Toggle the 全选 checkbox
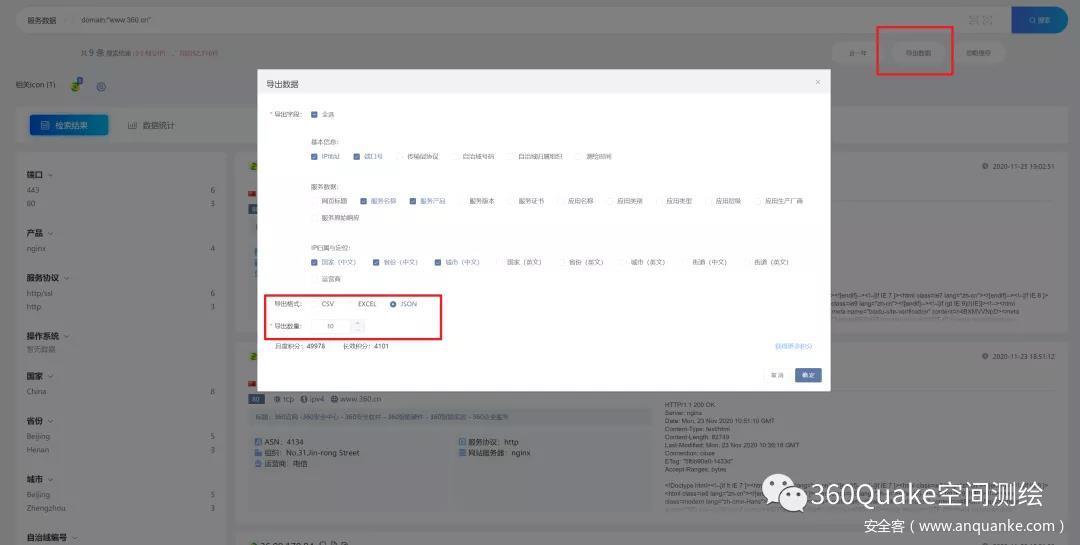 (x=315, y=114)
